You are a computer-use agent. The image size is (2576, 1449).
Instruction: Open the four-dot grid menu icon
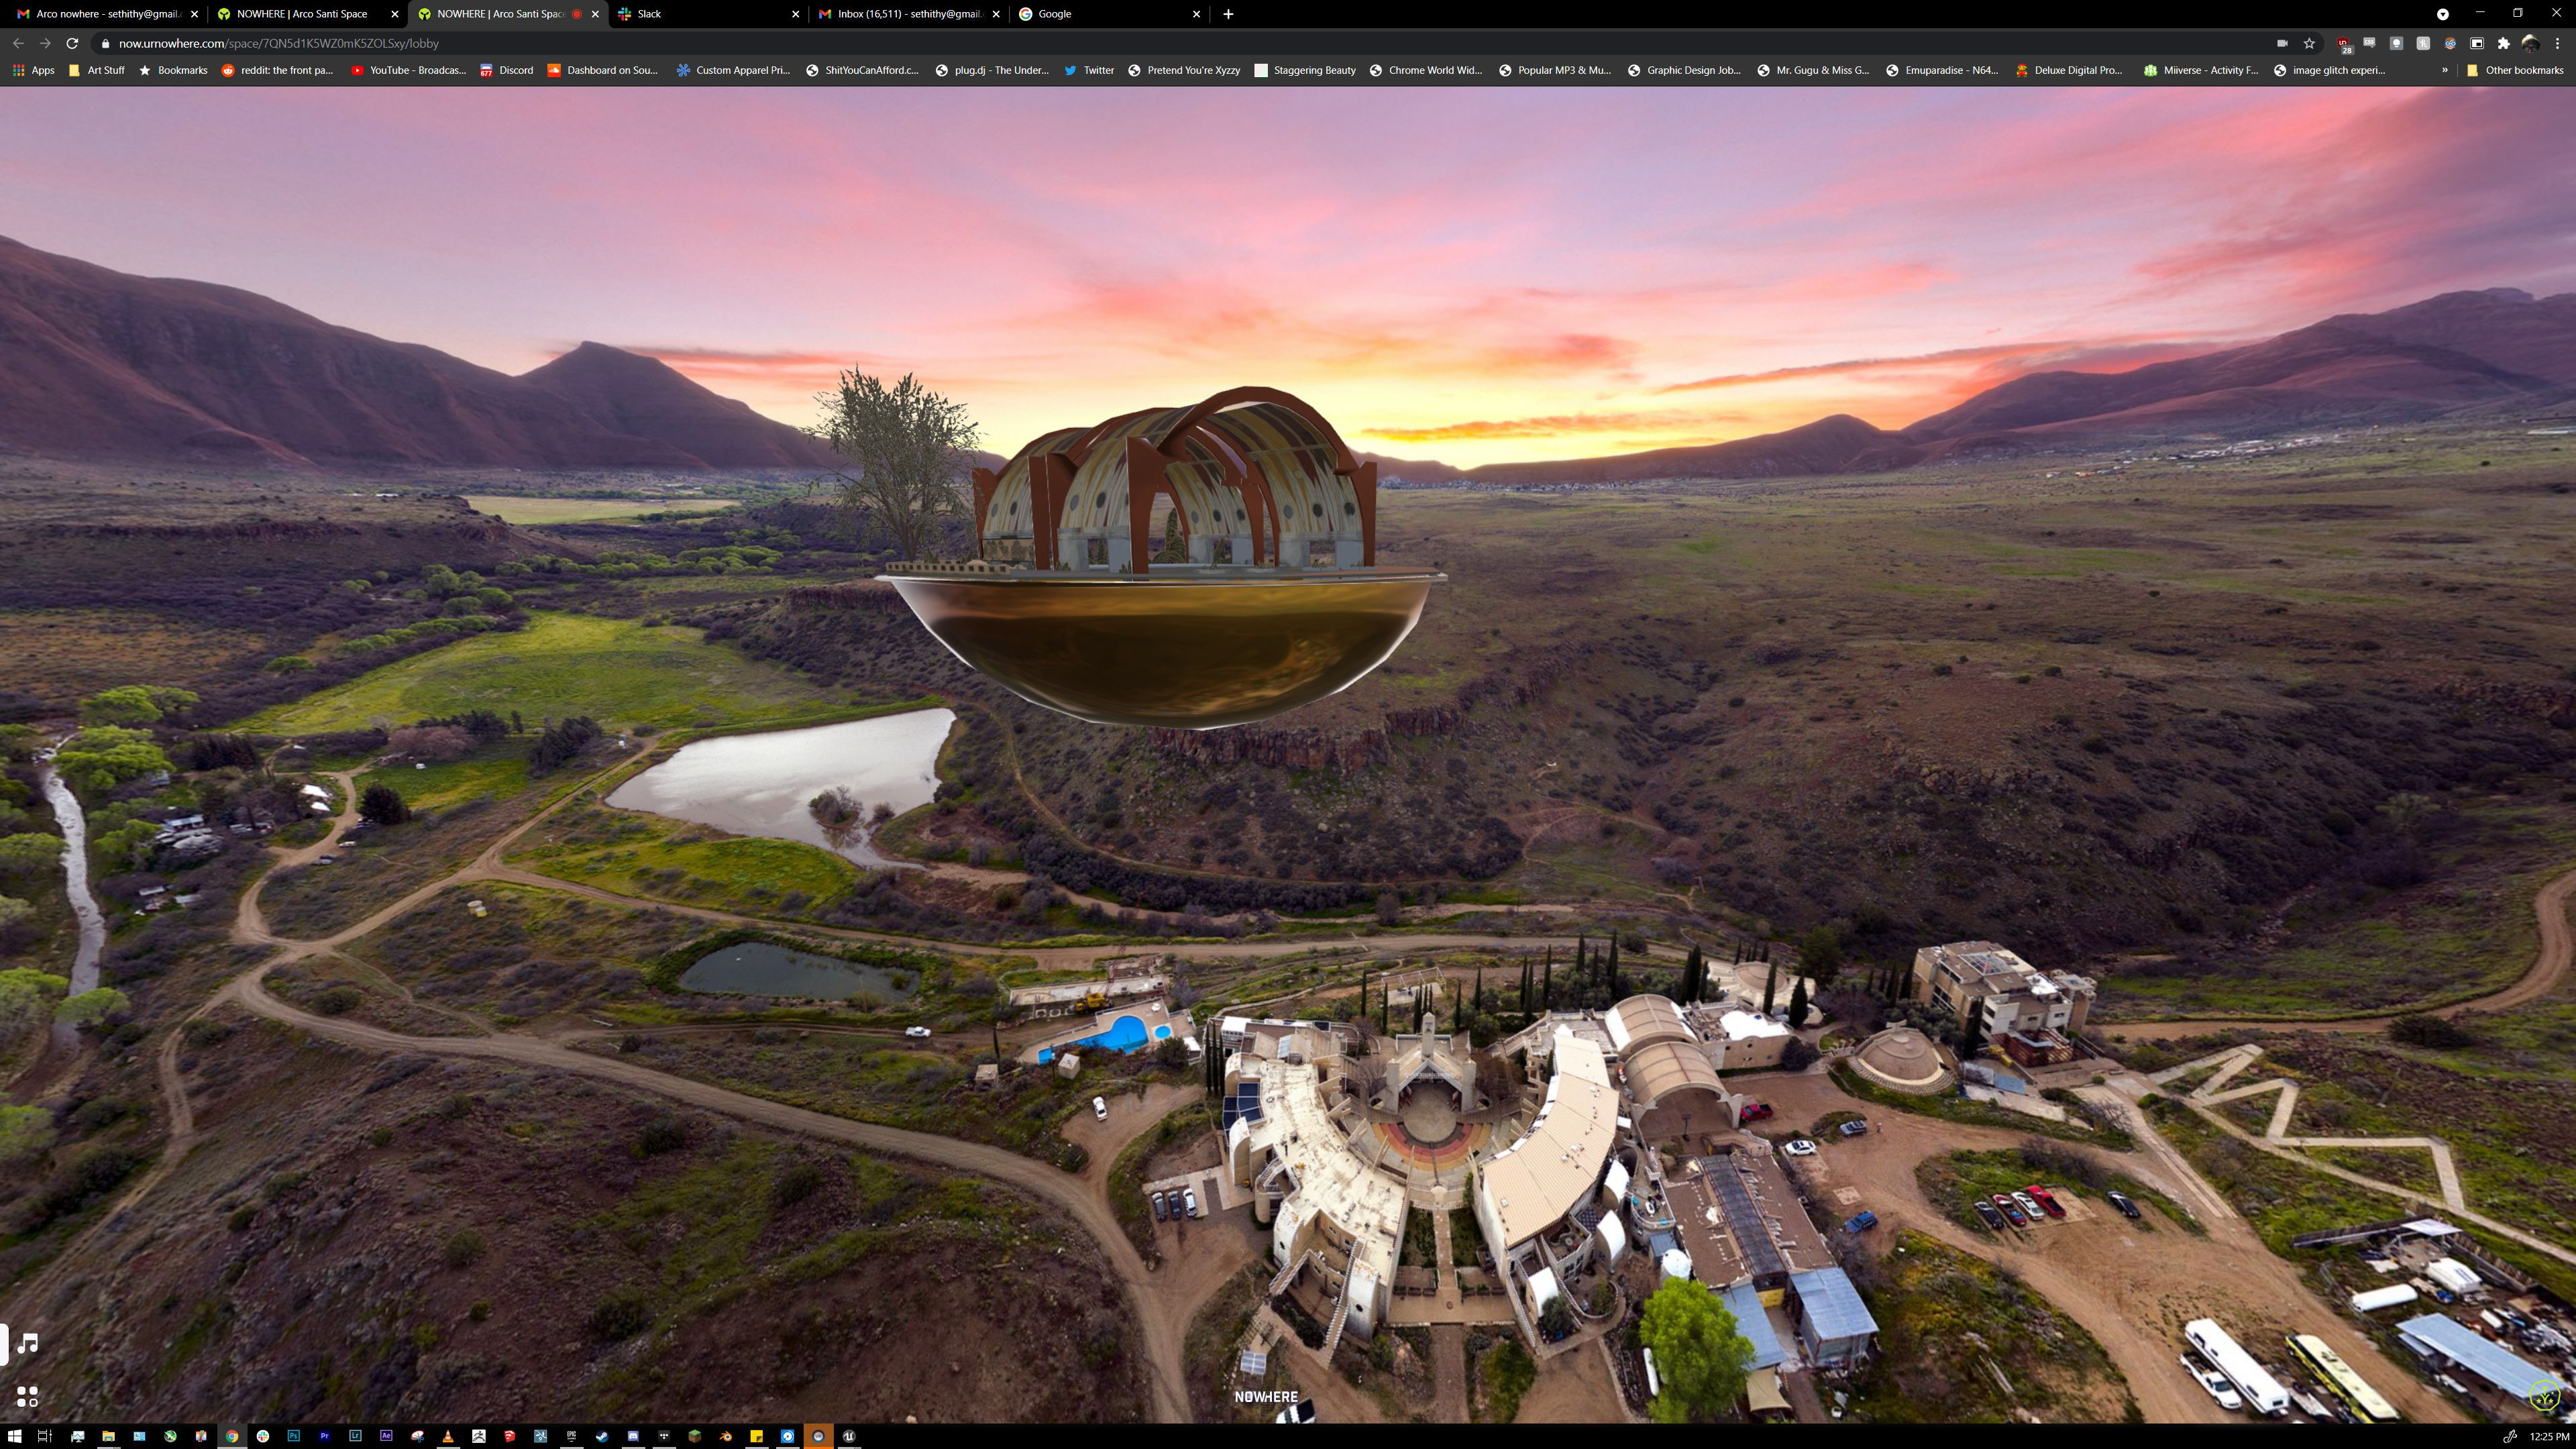coord(28,1396)
